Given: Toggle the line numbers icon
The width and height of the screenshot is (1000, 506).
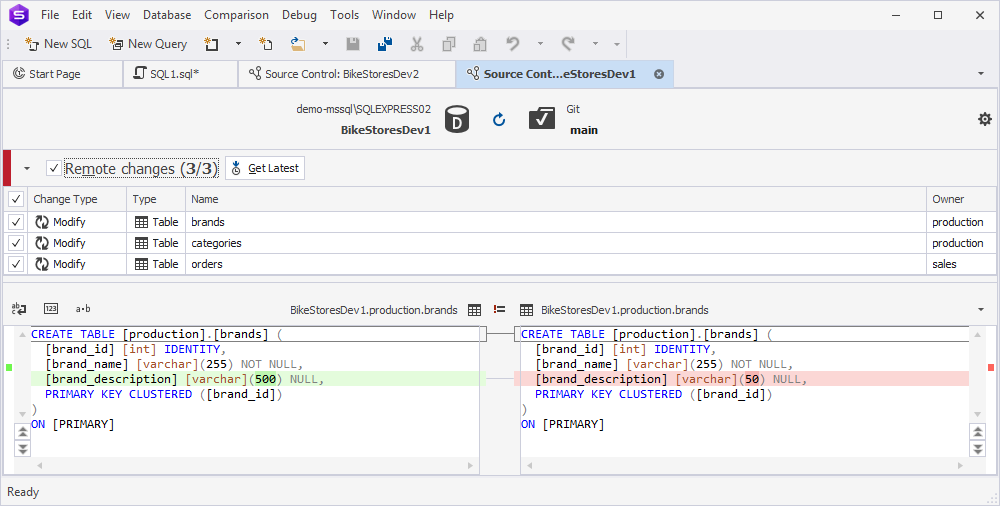Looking at the screenshot, I should pyautogui.click(x=51, y=309).
